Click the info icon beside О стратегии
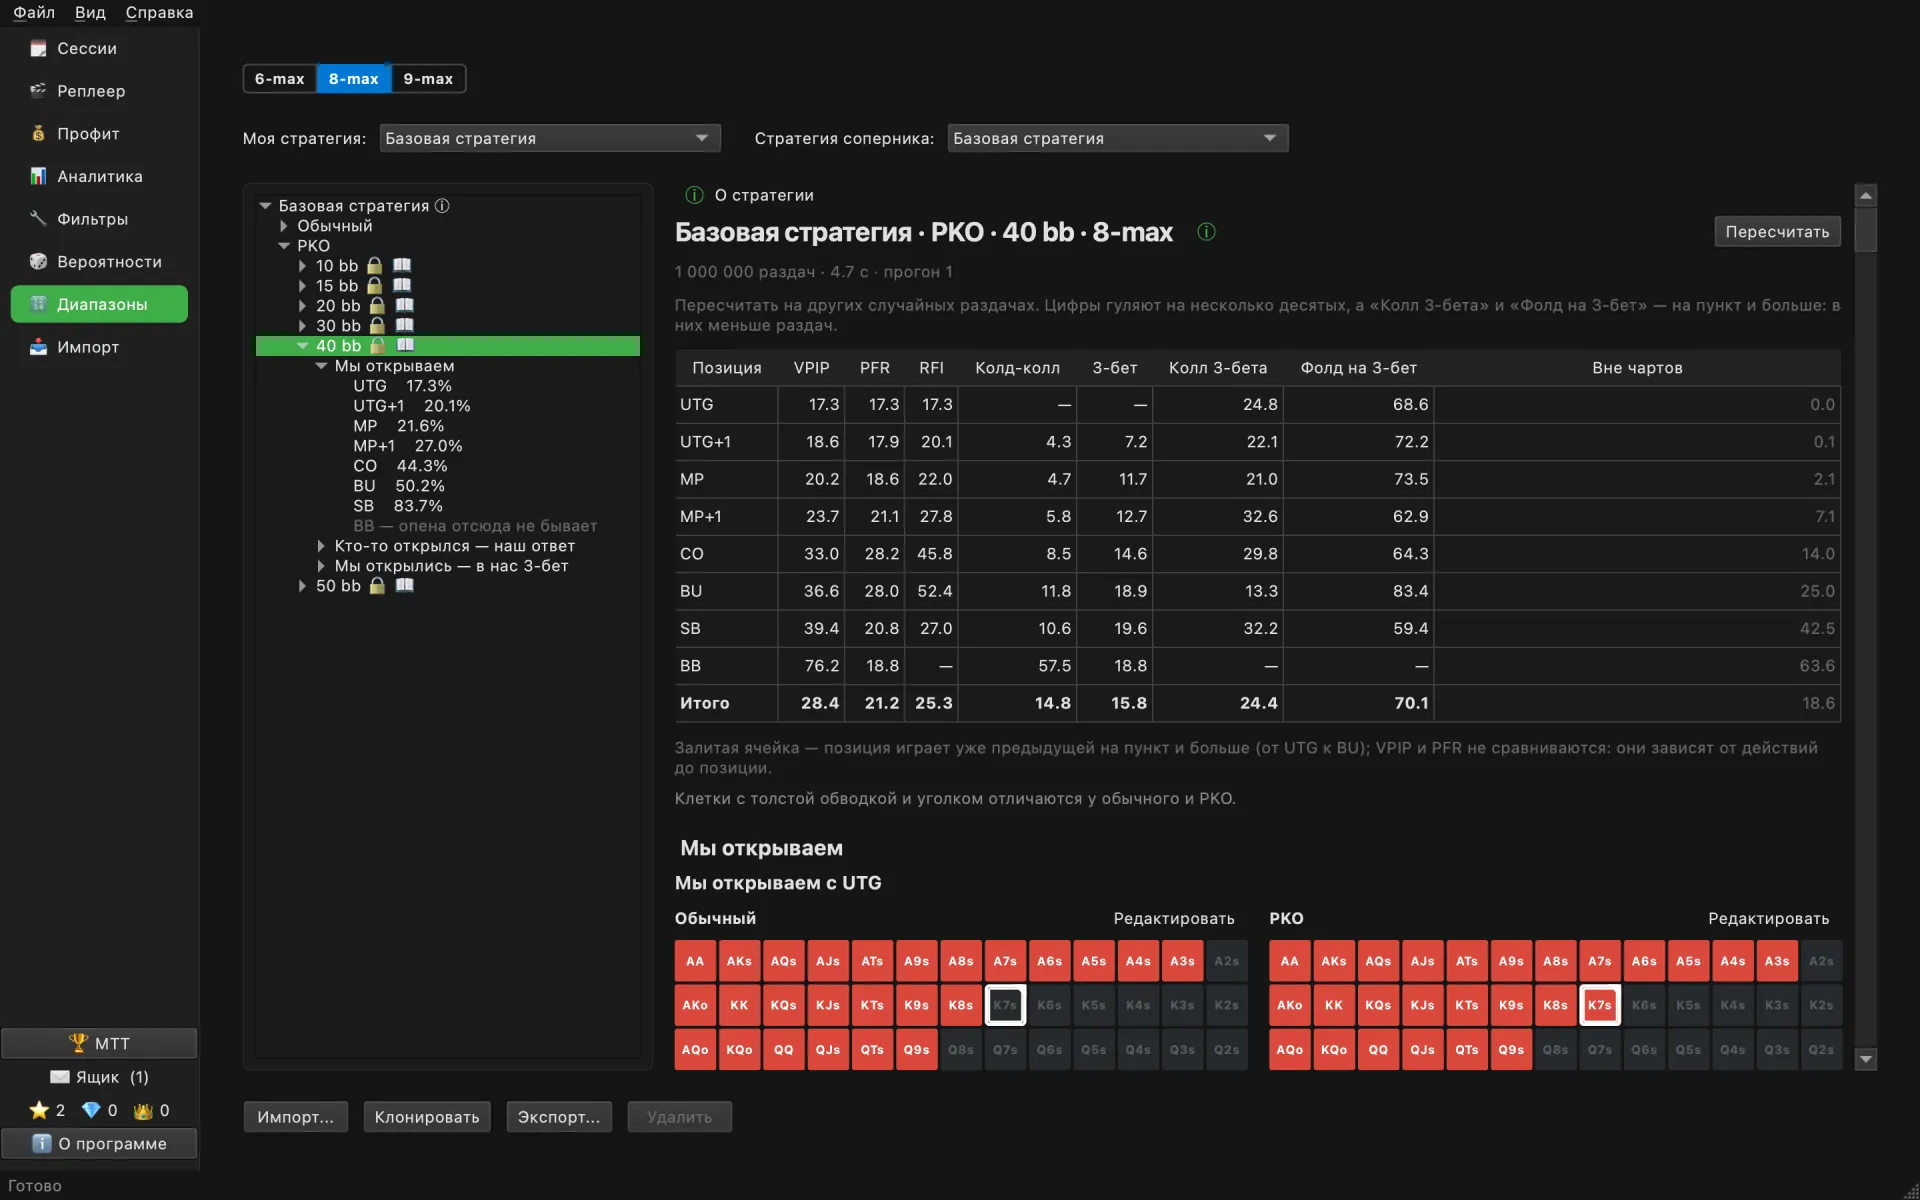Viewport: 1920px width, 1200px height. pos(694,195)
